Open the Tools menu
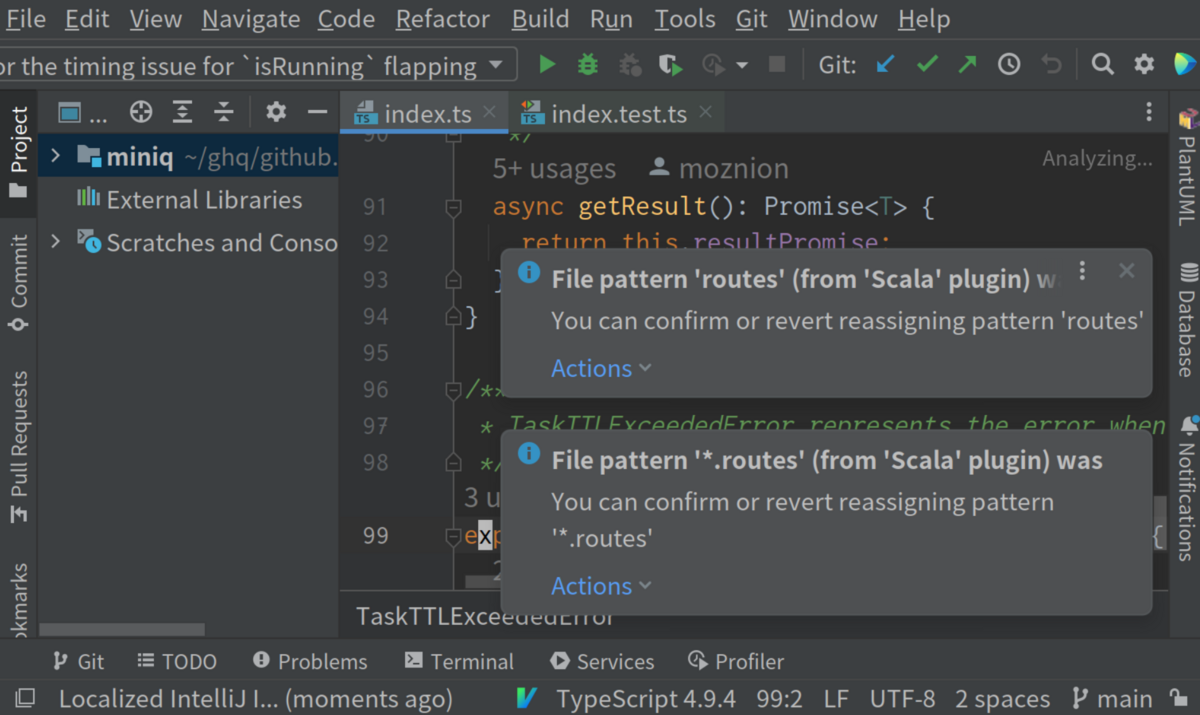 tap(685, 19)
